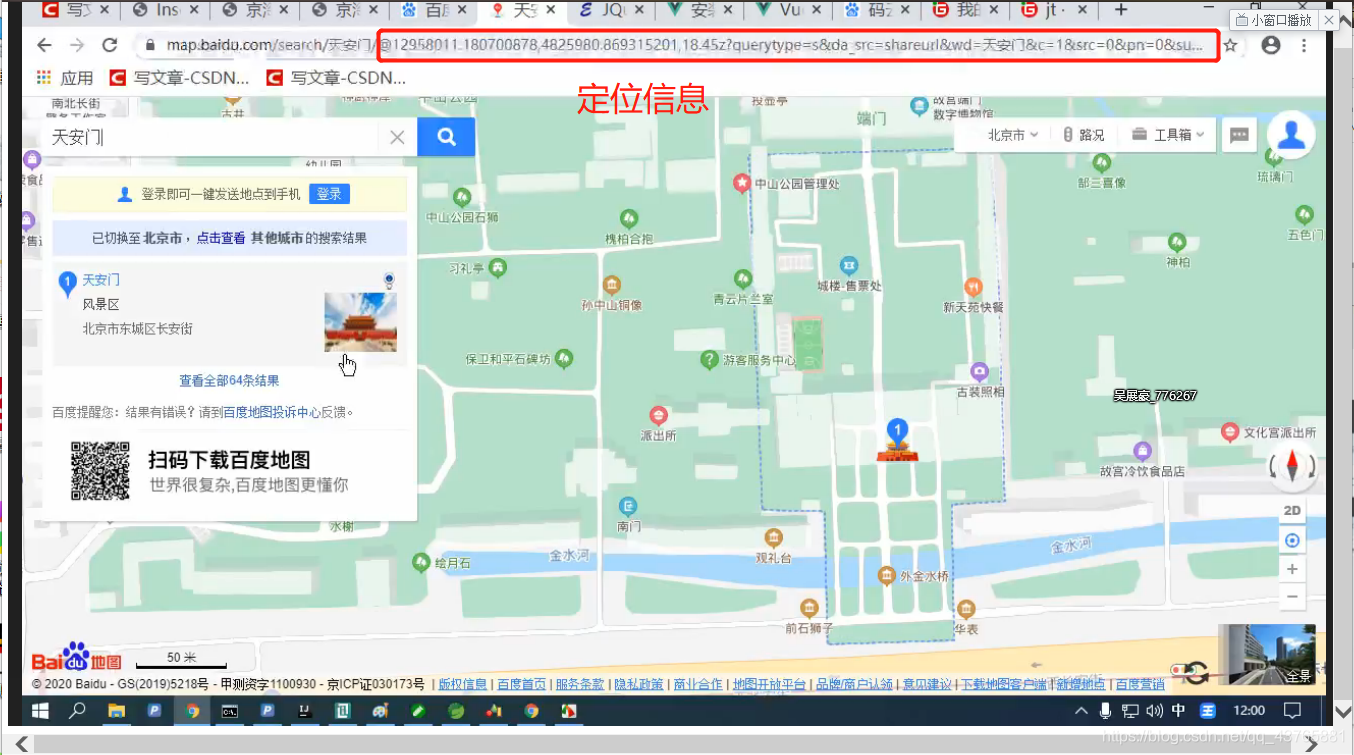Clear the 天安门 search box with X
The height and width of the screenshot is (755, 1354).
click(397, 138)
